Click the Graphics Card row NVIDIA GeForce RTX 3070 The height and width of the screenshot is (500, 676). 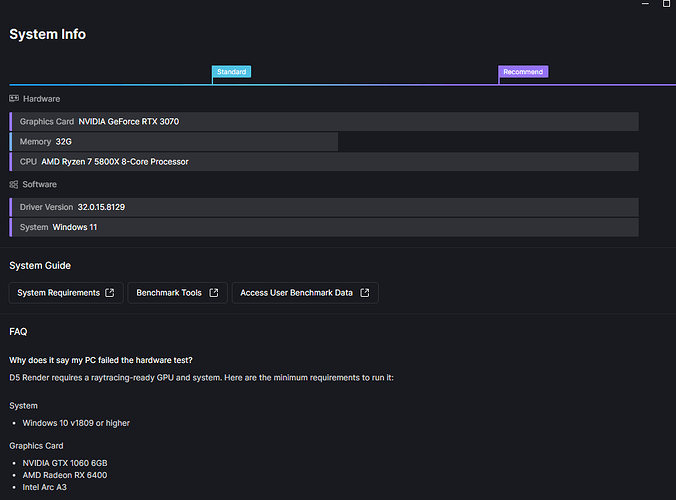coord(324,122)
